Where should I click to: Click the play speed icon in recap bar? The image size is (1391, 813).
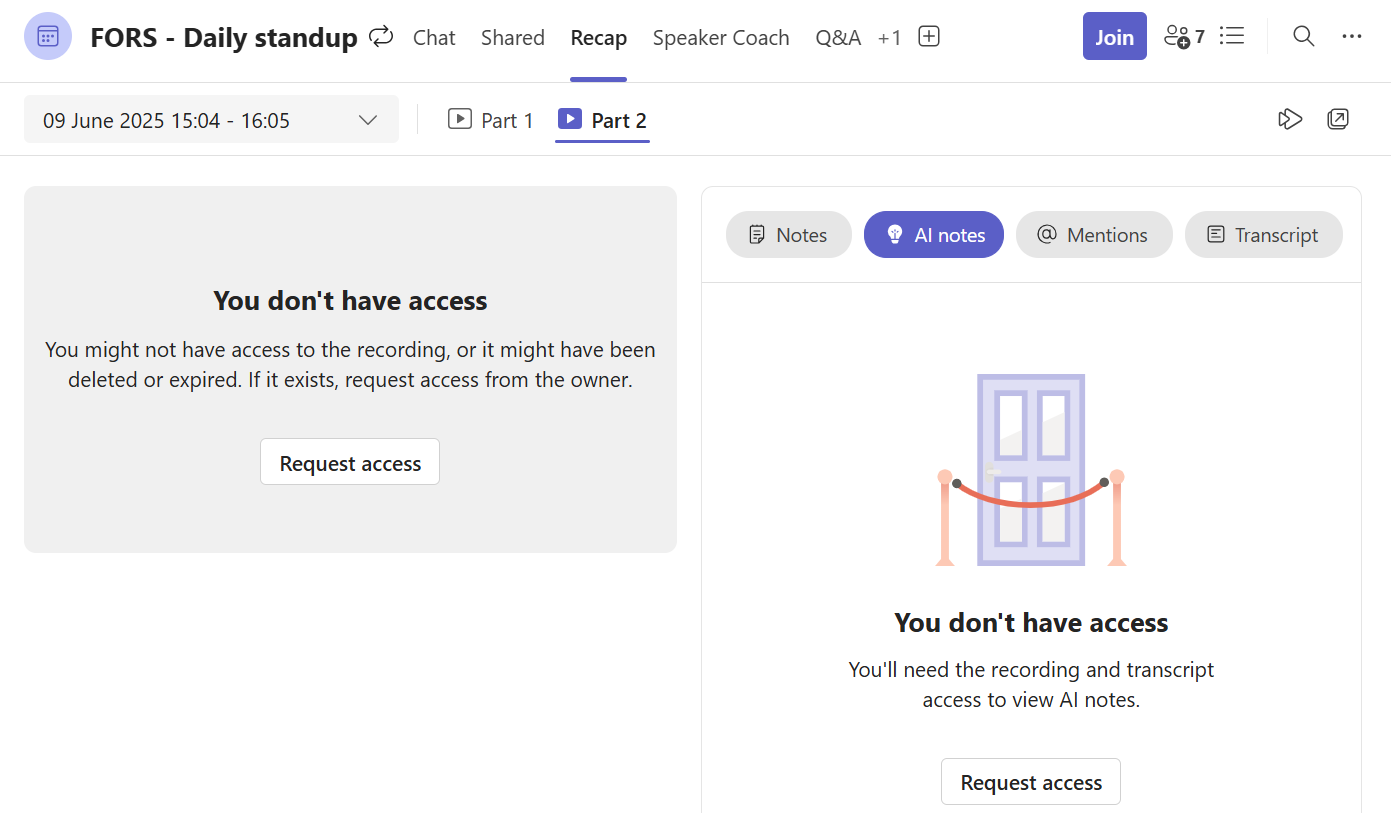[x=1290, y=120]
